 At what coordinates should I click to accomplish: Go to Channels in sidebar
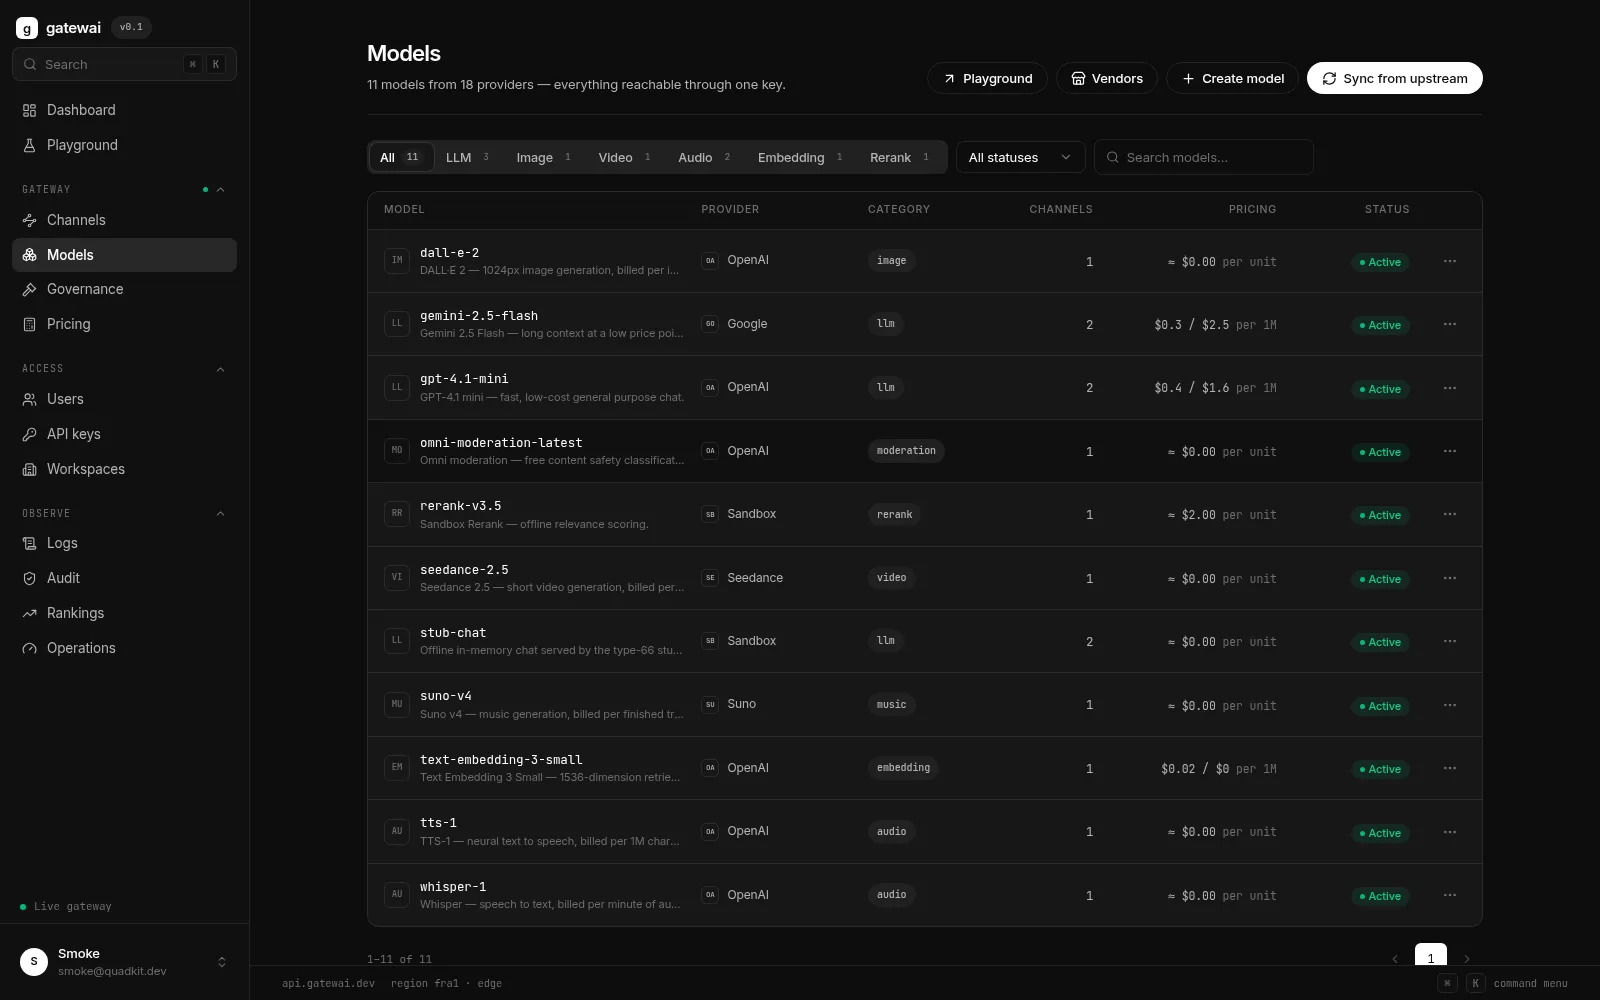tap(124, 220)
